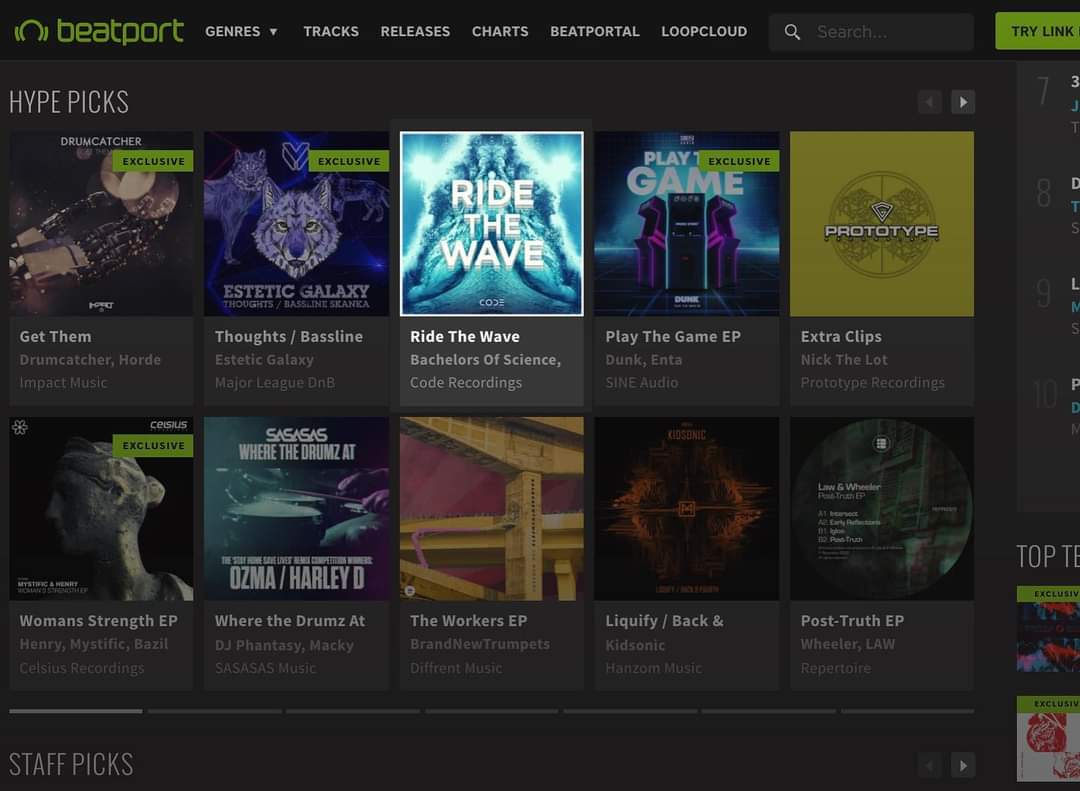Screen dimensions: 1080x791
Task: Click the Play The Game EP artwork
Action: click(x=686, y=223)
